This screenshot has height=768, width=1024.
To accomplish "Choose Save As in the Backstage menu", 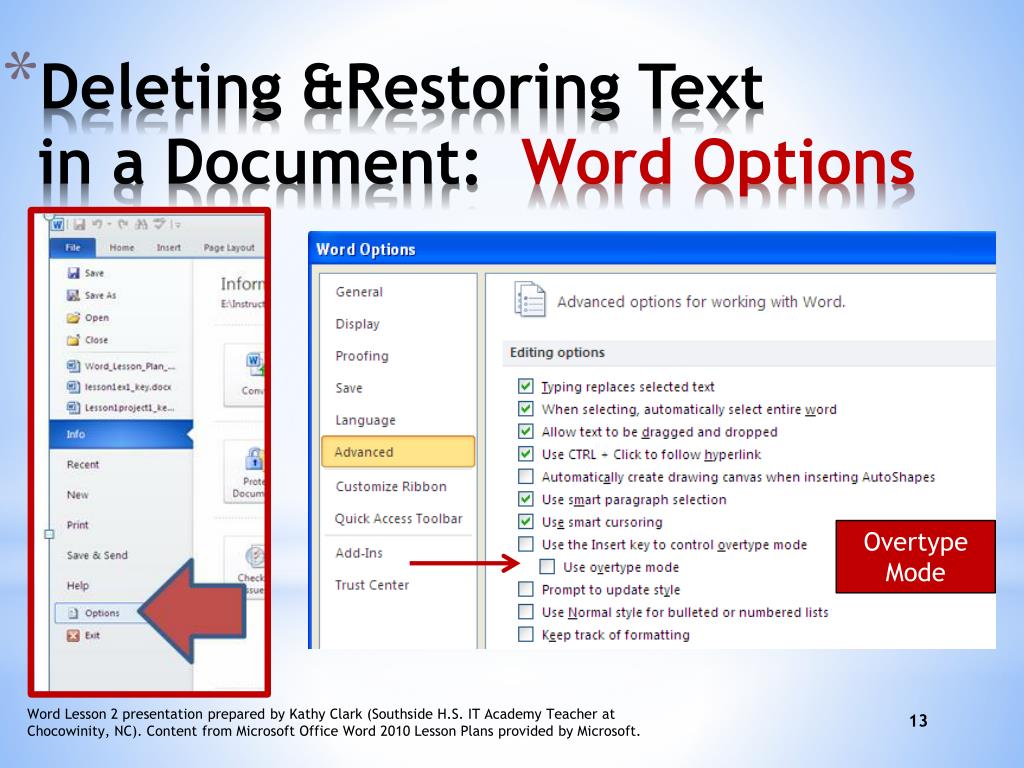I will point(91,295).
